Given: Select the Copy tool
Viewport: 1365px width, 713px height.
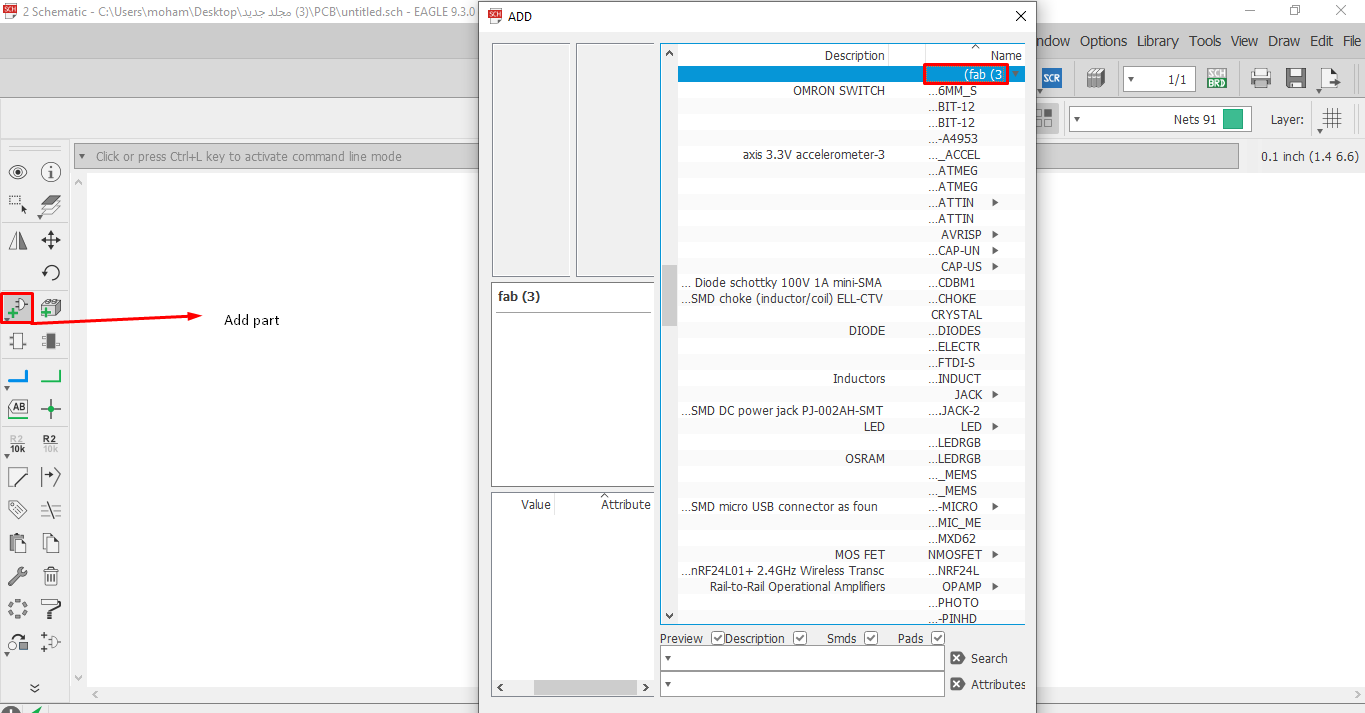Looking at the screenshot, I should 51,543.
